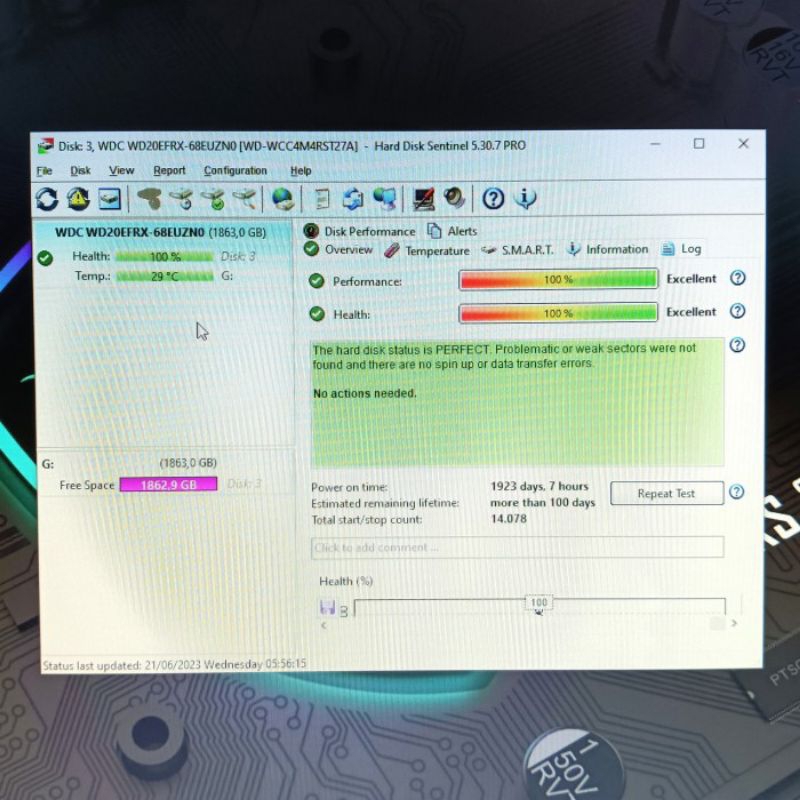Screen dimensions: 800x800
Task: Click the help icon beside Performance rating
Action: 738,278
